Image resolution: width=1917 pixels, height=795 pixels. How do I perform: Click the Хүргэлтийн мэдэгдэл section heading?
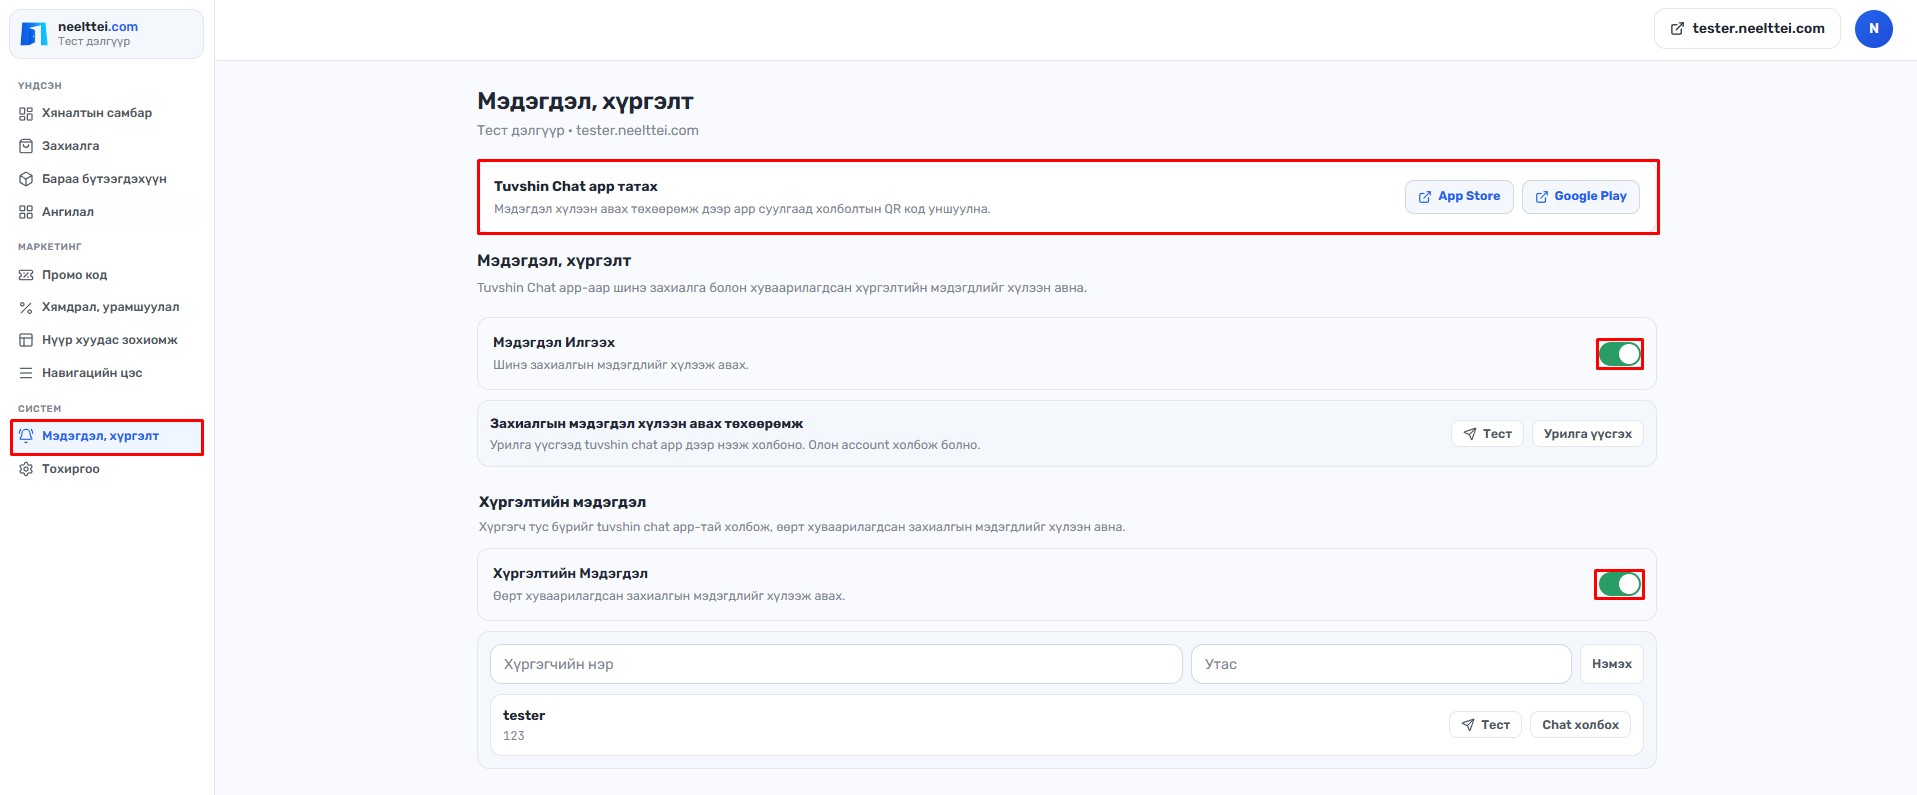click(562, 502)
